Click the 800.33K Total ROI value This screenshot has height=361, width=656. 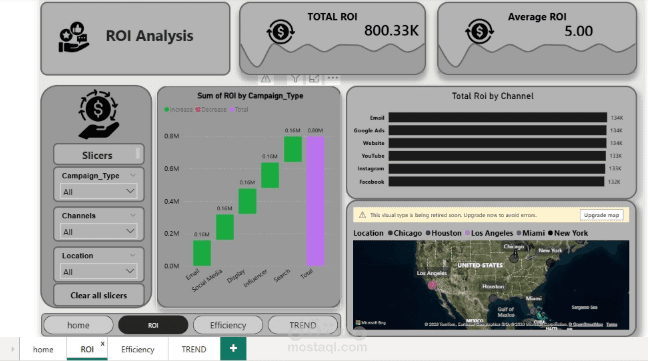391,31
